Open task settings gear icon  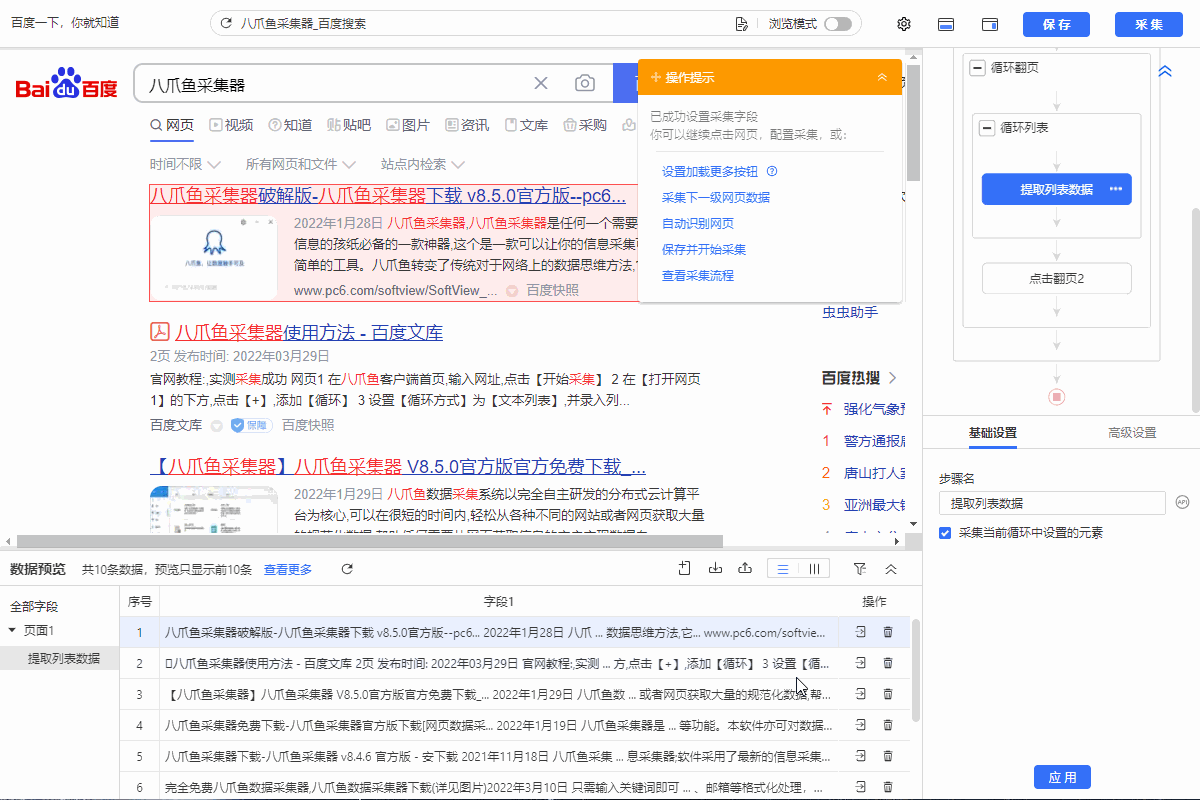904,24
